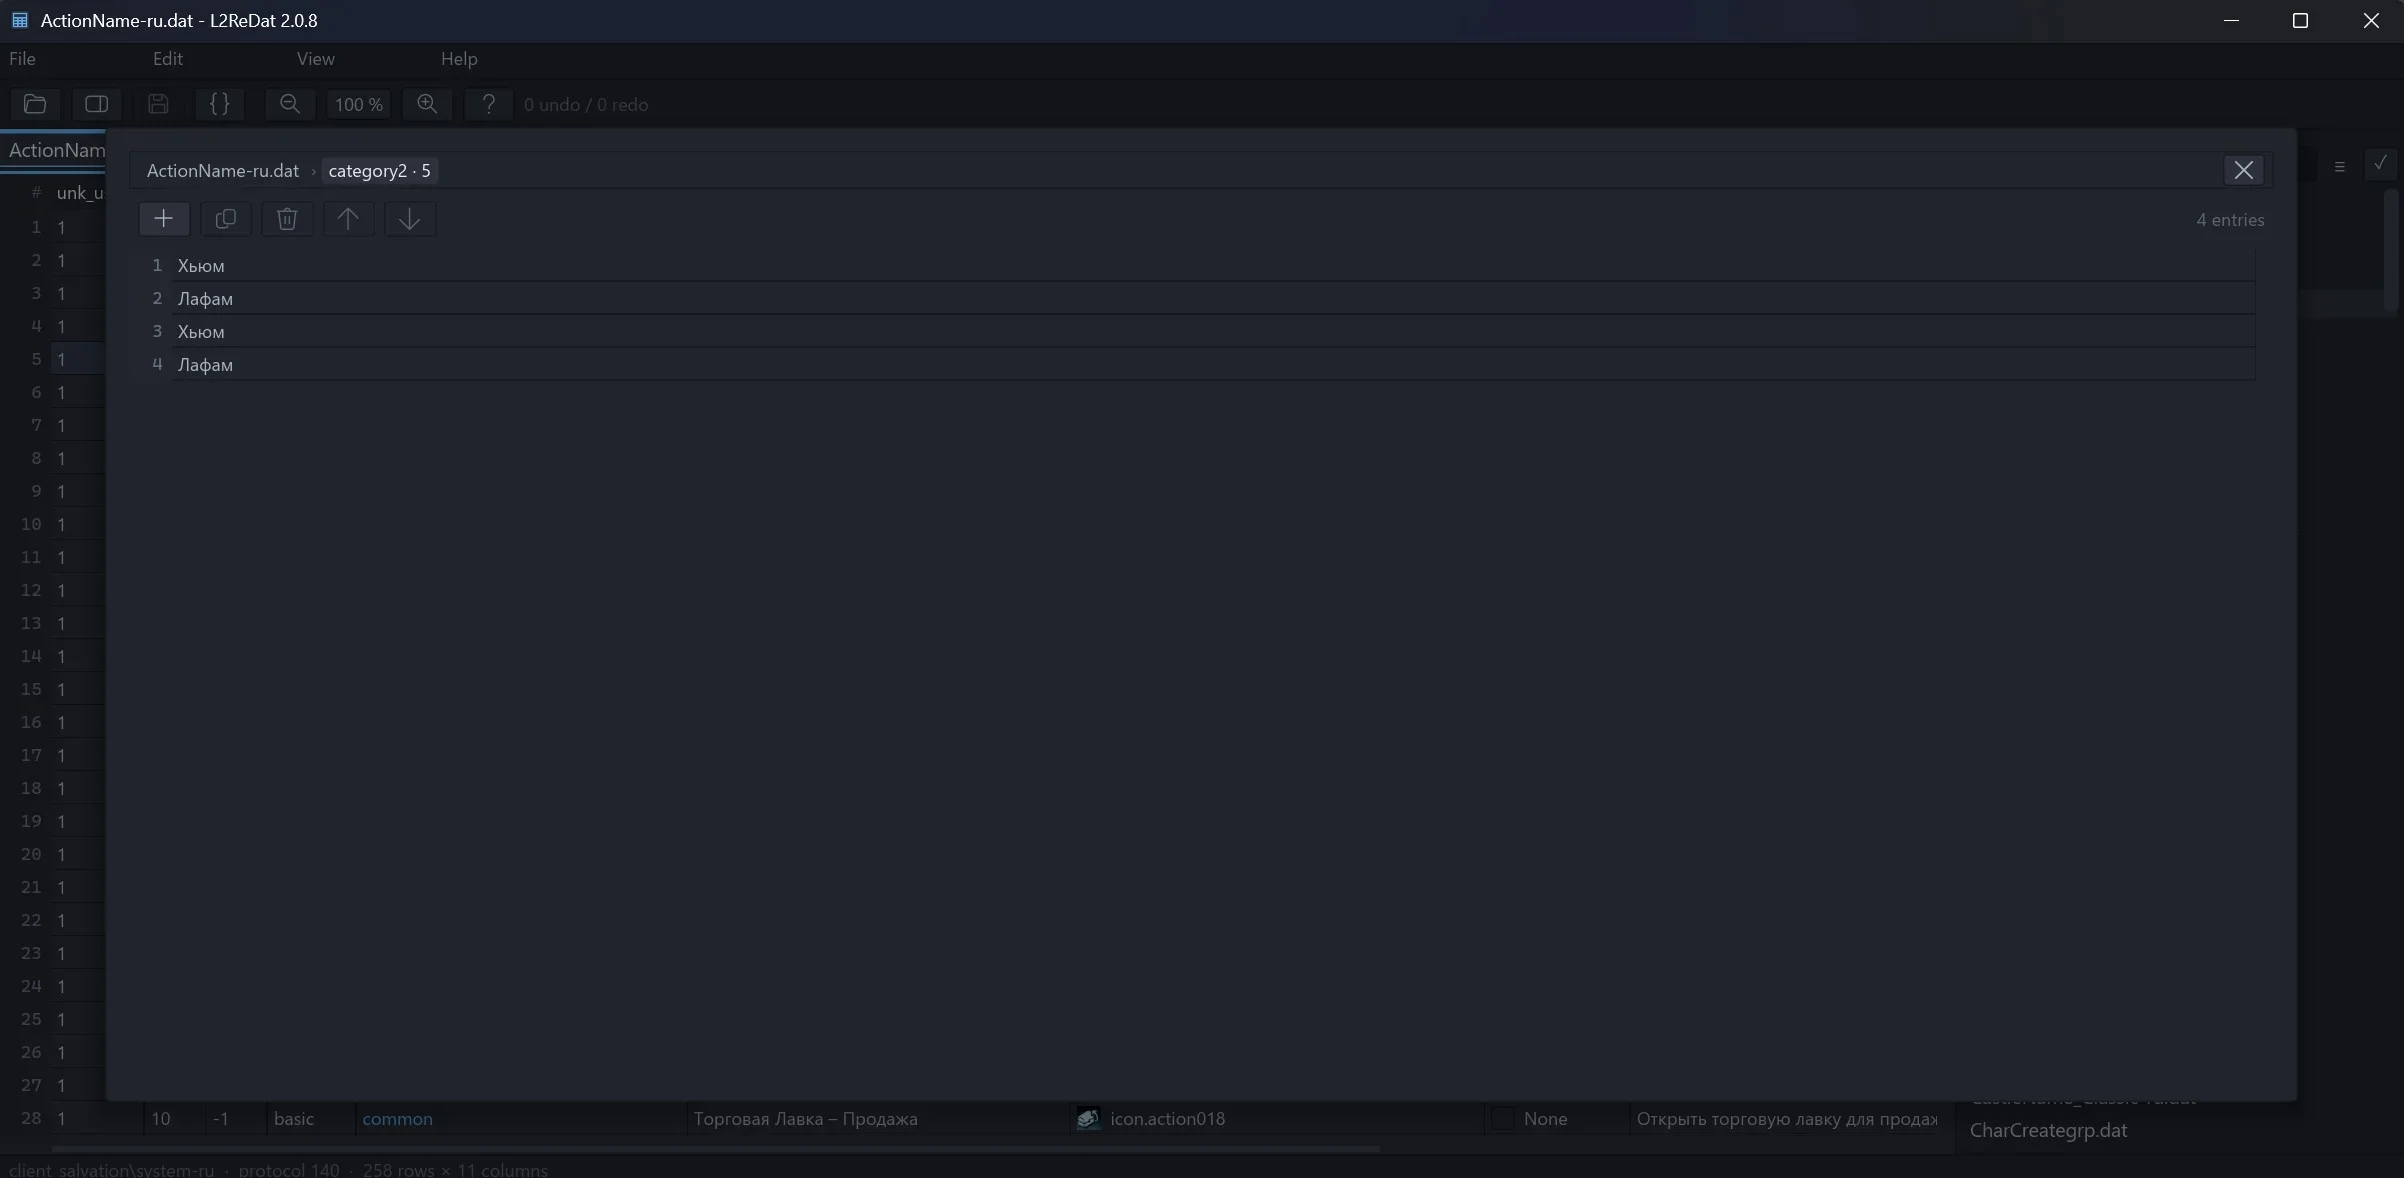Screen dimensions: 2404x1178
Task: Click the 100 % zoom level field
Action: 358,104
